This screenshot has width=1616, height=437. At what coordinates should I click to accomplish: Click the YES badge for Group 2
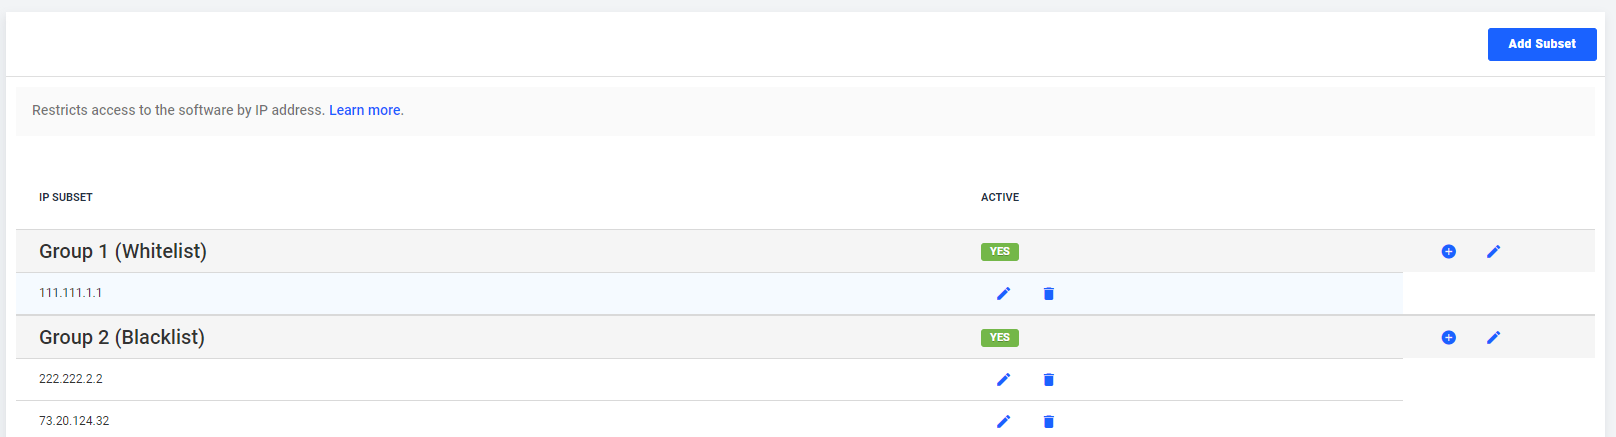tap(1000, 337)
